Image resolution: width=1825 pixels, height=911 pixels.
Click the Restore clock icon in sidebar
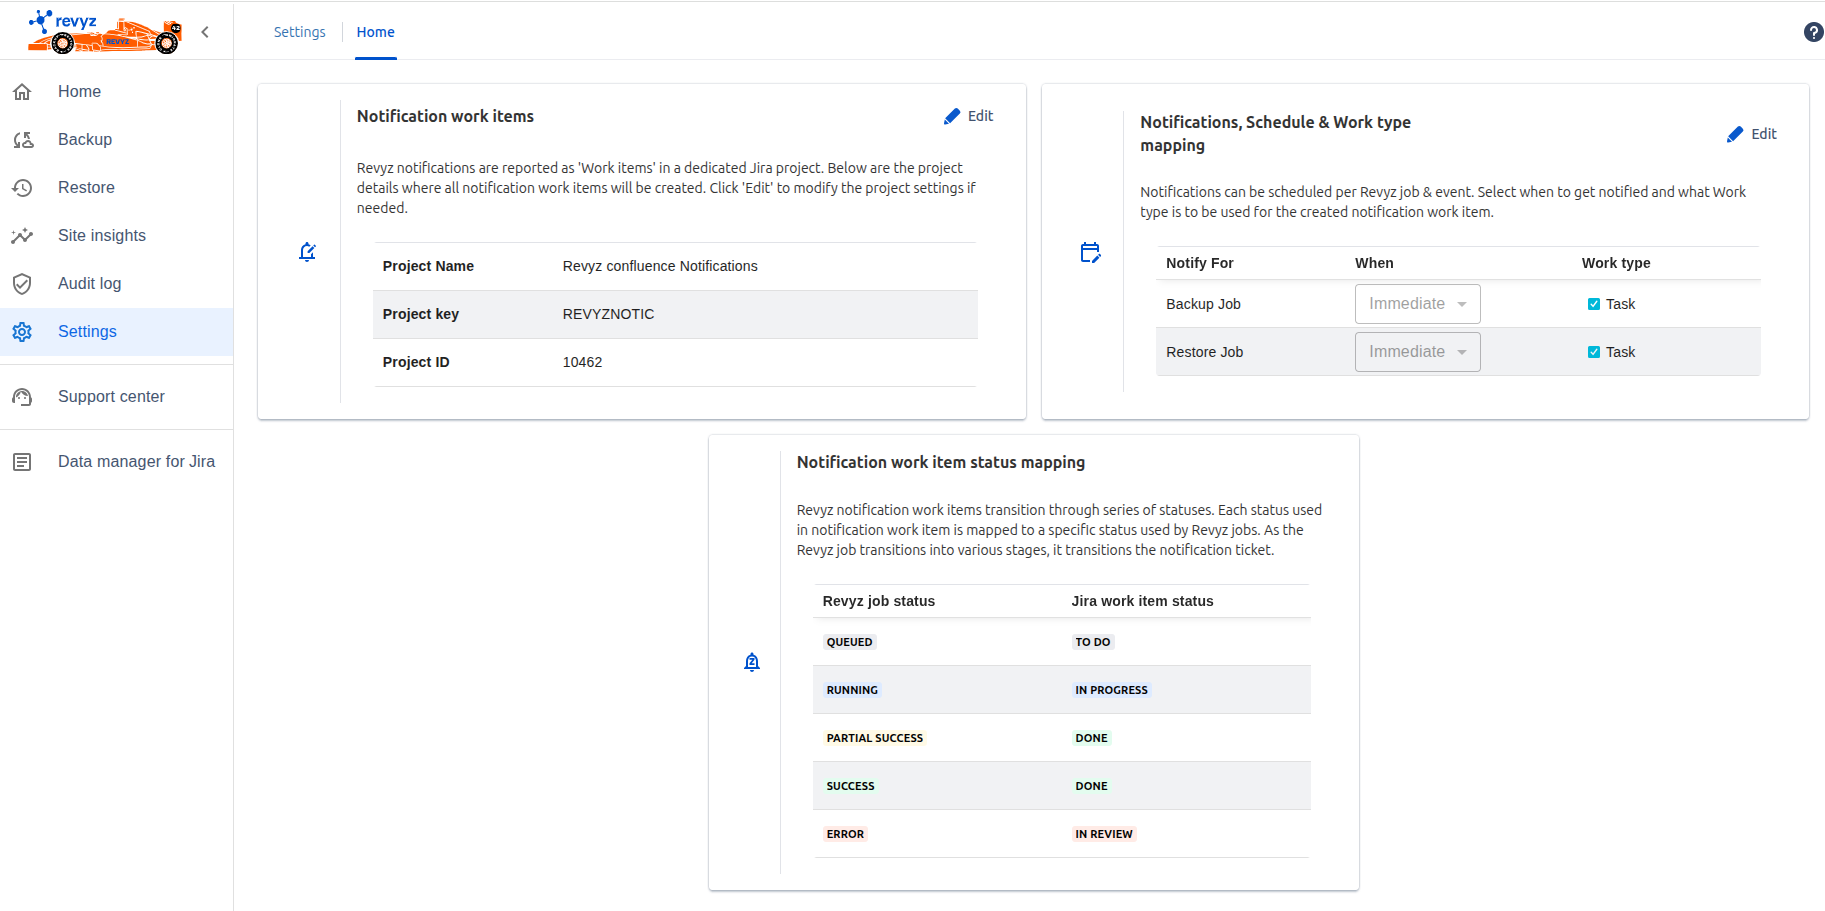click(x=22, y=188)
